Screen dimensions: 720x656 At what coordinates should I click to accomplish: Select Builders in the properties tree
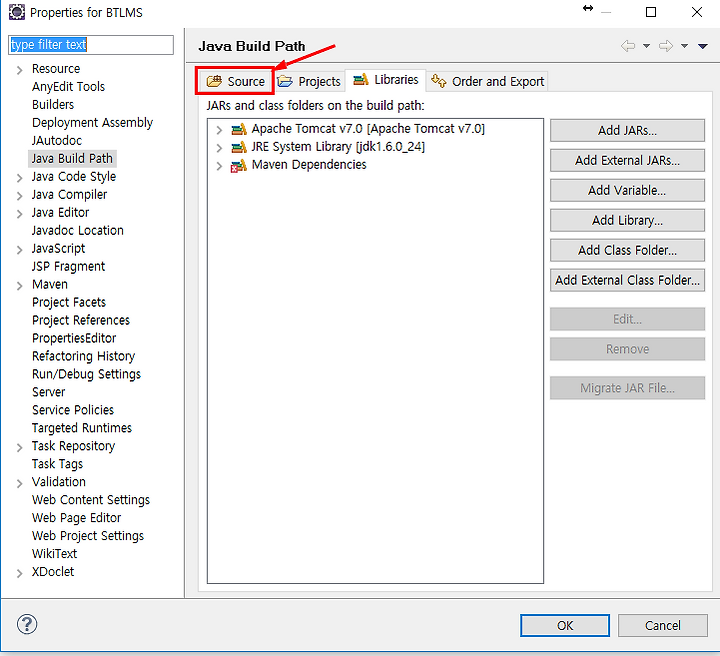click(x=53, y=105)
